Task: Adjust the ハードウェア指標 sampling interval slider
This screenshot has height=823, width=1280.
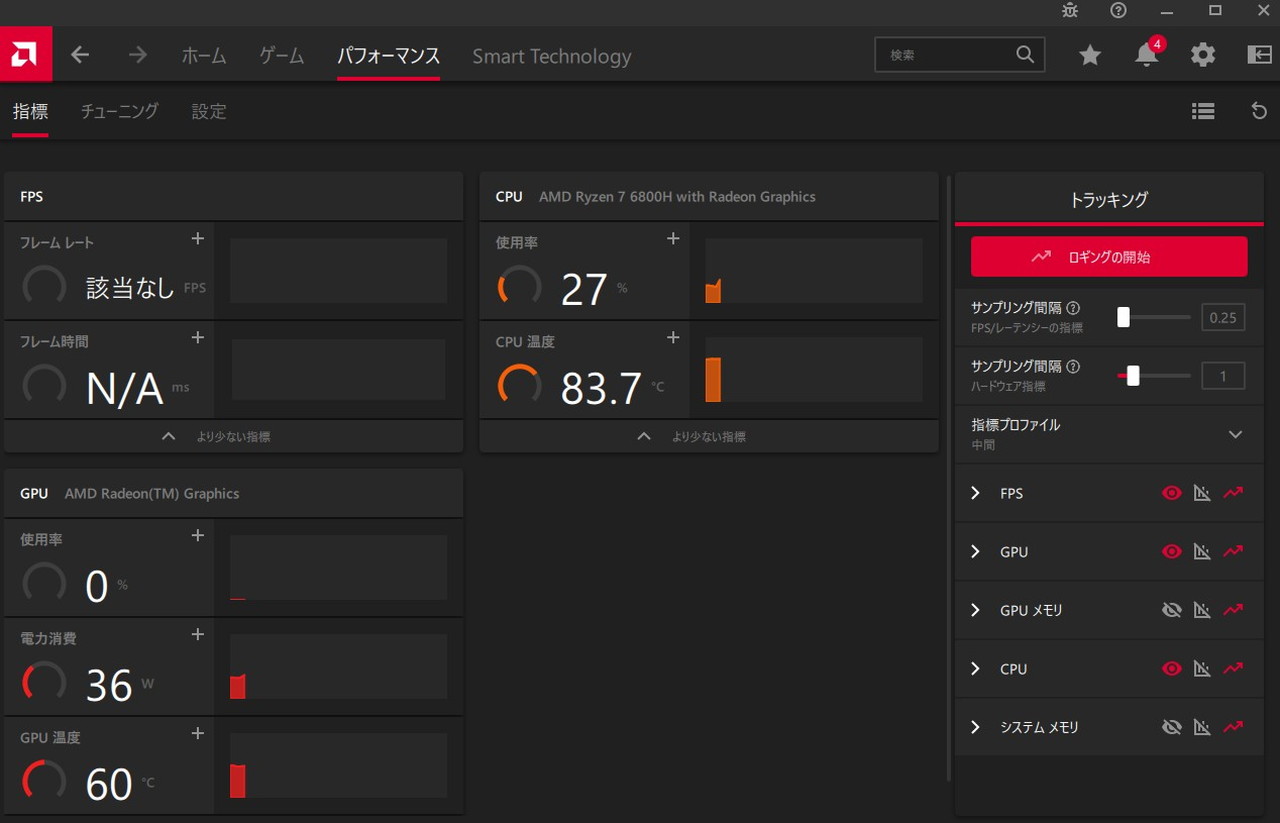Action: click(x=1133, y=376)
